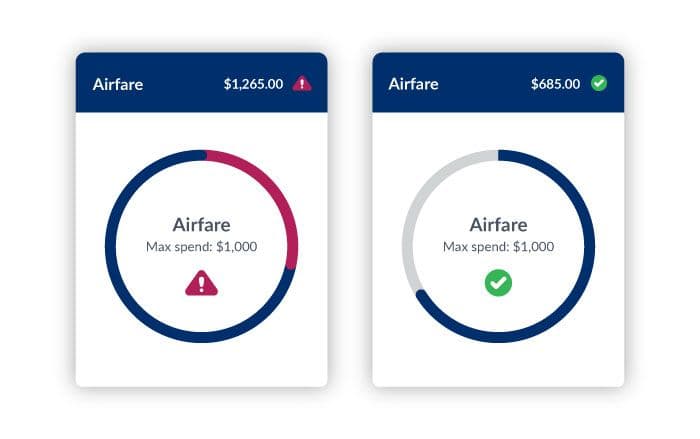Select the $1,265.00 amount in left card header

click(x=253, y=84)
